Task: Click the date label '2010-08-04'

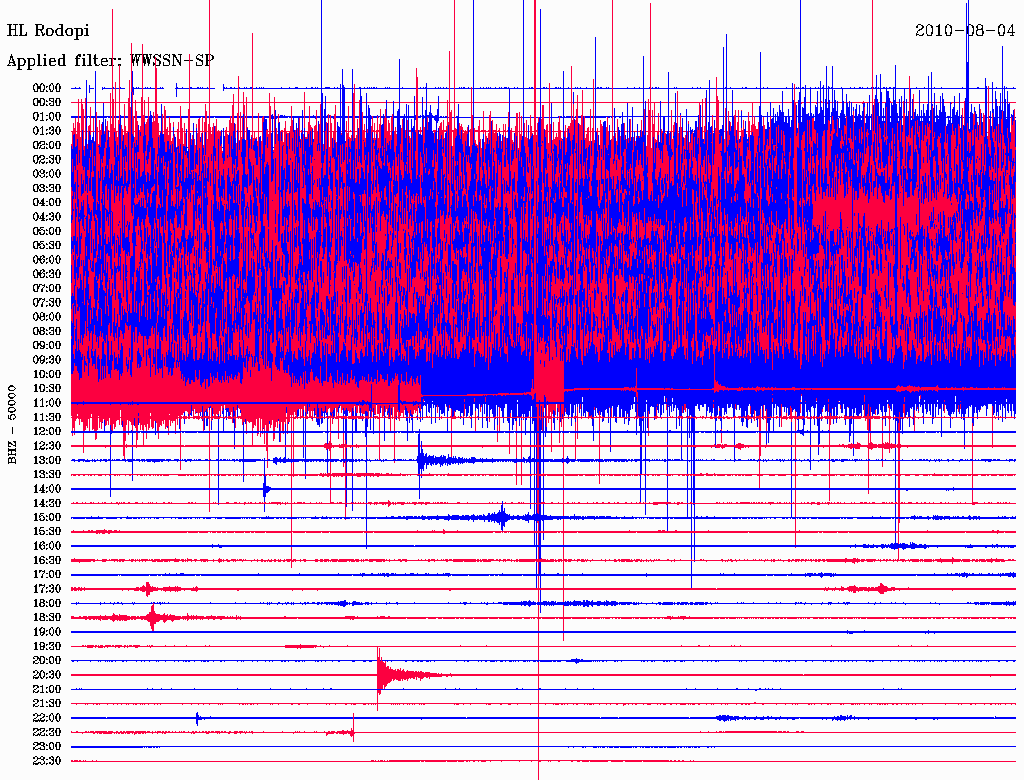Action: (x=965, y=31)
